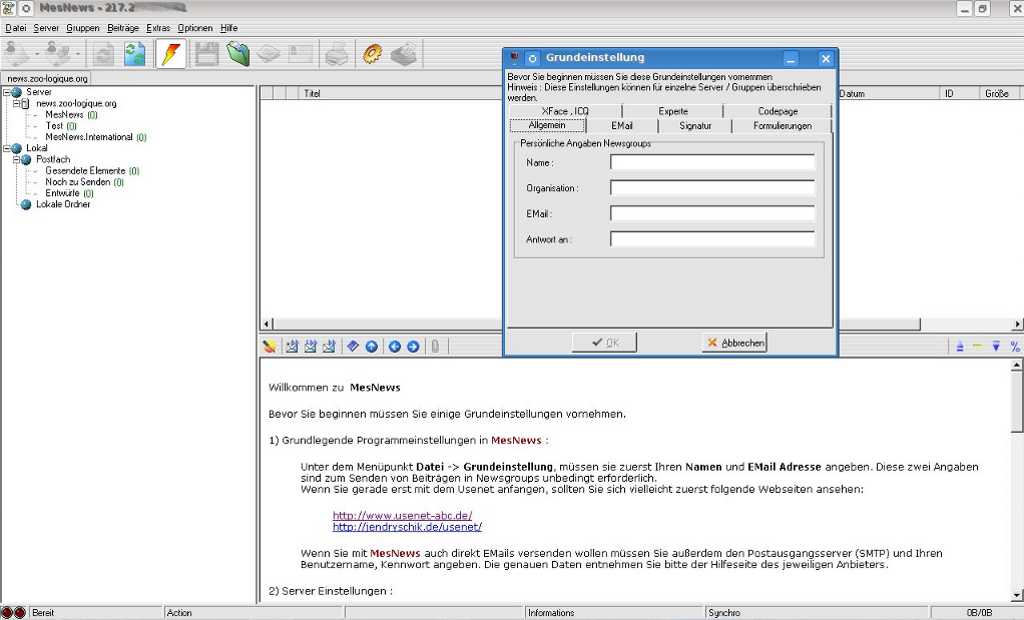Open the usenet-abc.de link

[402, 515]
